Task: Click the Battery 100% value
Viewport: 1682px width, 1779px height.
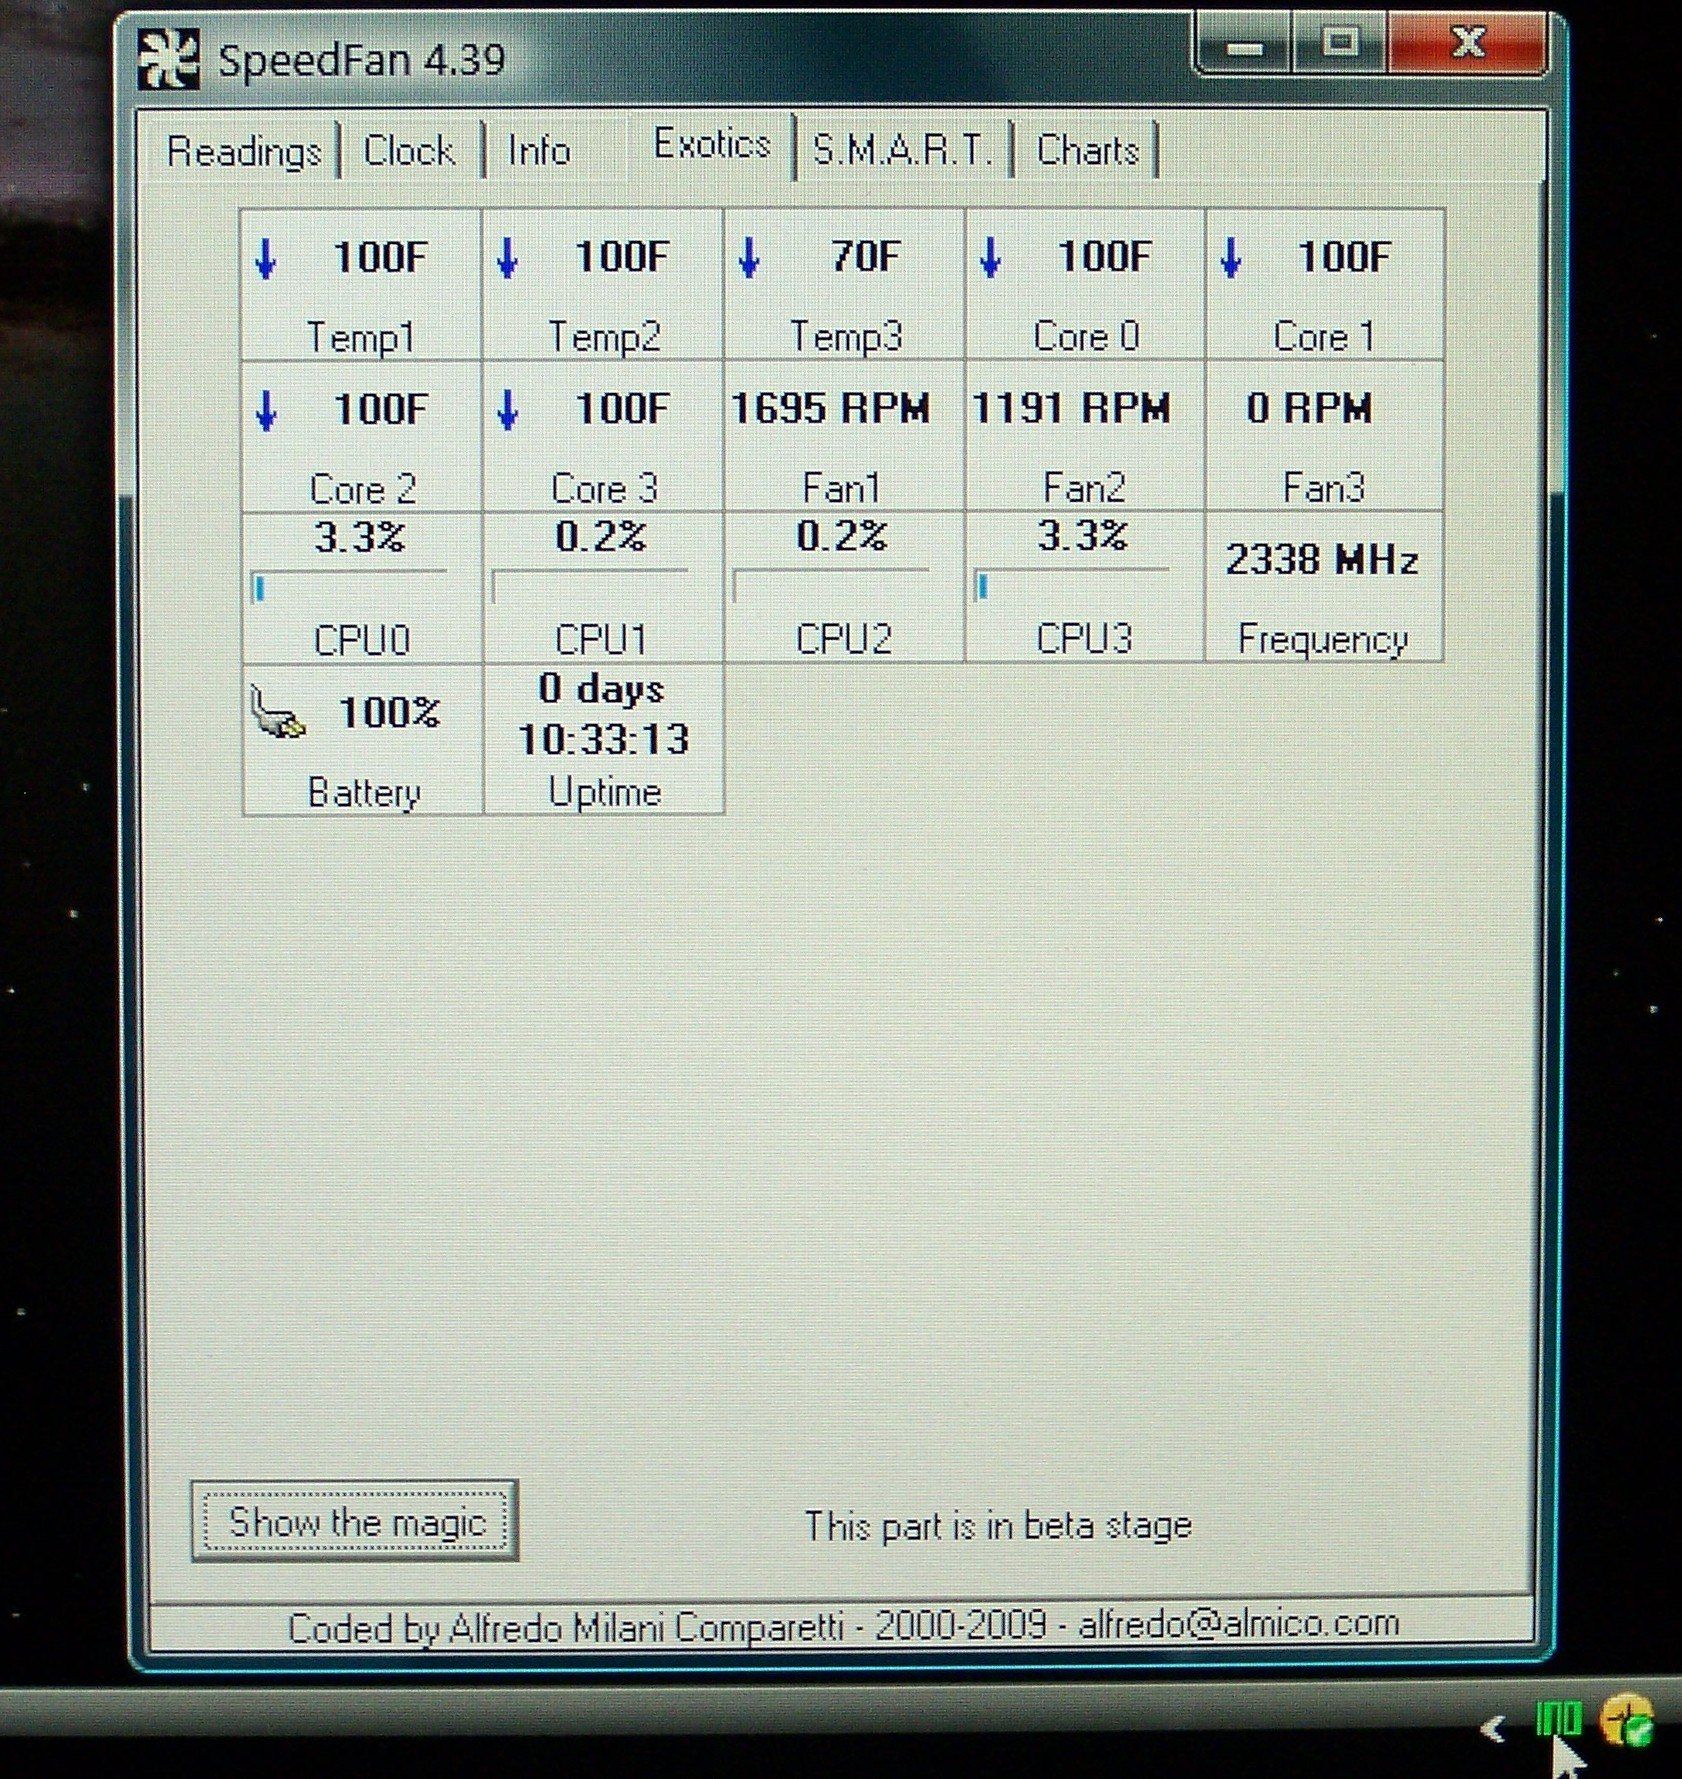Action: [389, 712]
